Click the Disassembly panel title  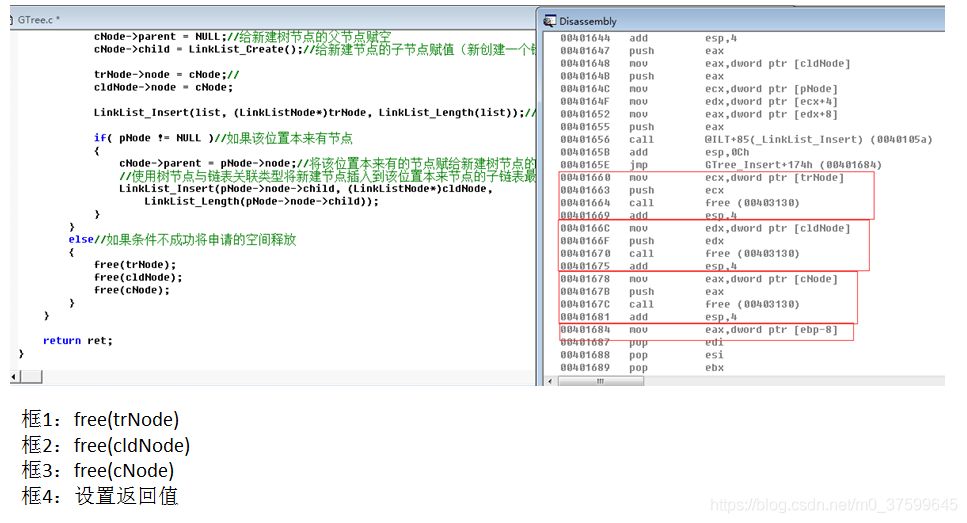pos(588,22)
